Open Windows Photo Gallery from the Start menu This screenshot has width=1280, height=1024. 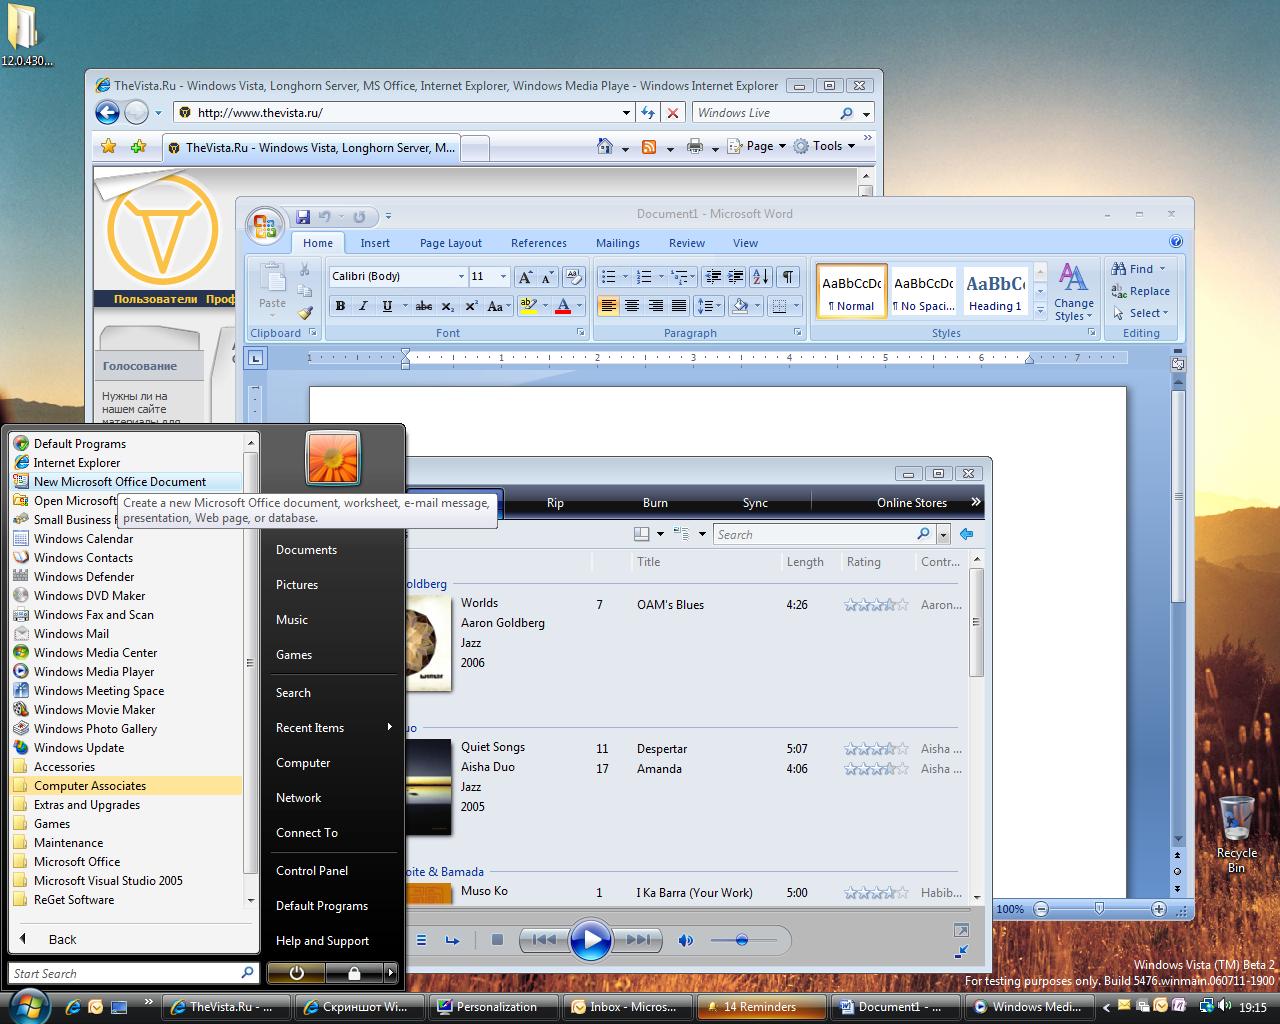[95, 729]
